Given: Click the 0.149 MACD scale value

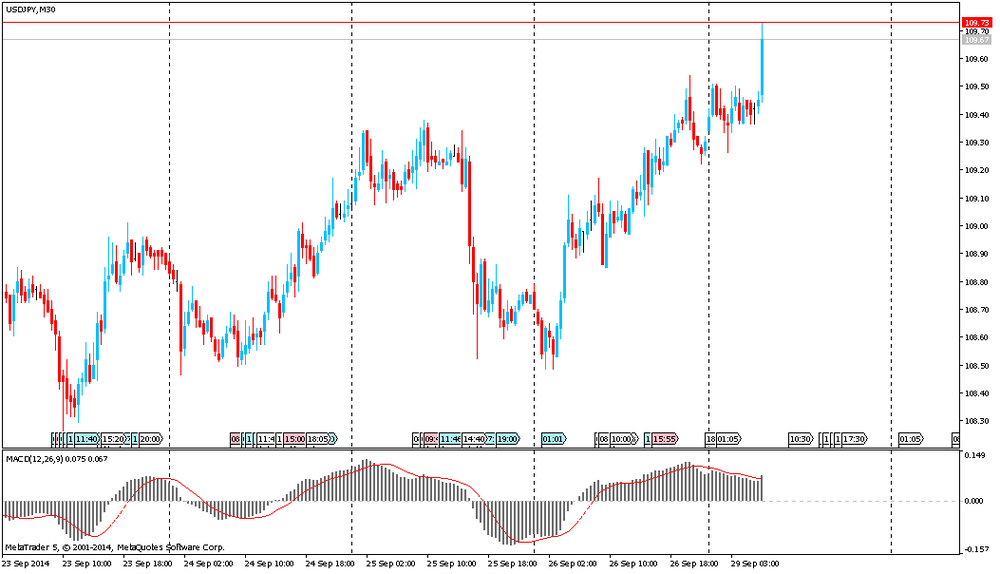Looking at the screenshot, I should click(973, 455).
